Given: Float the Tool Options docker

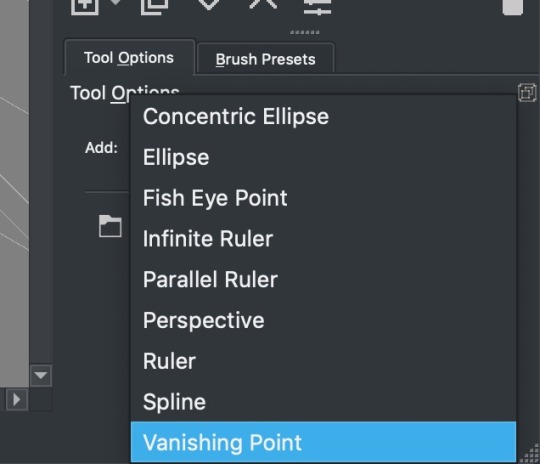Looking at the screenshot, I should 527,93.
